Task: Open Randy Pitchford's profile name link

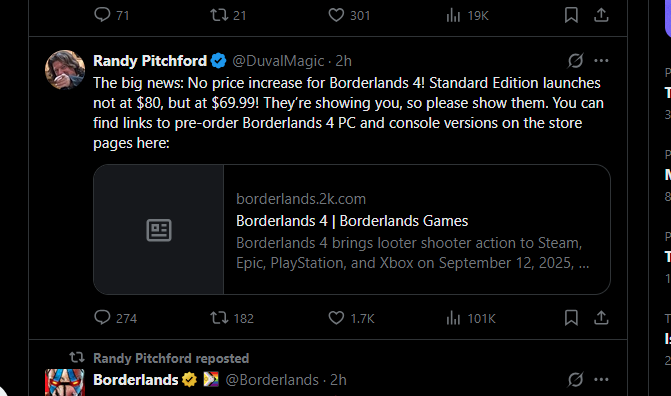Action: [x=150, y=61]
